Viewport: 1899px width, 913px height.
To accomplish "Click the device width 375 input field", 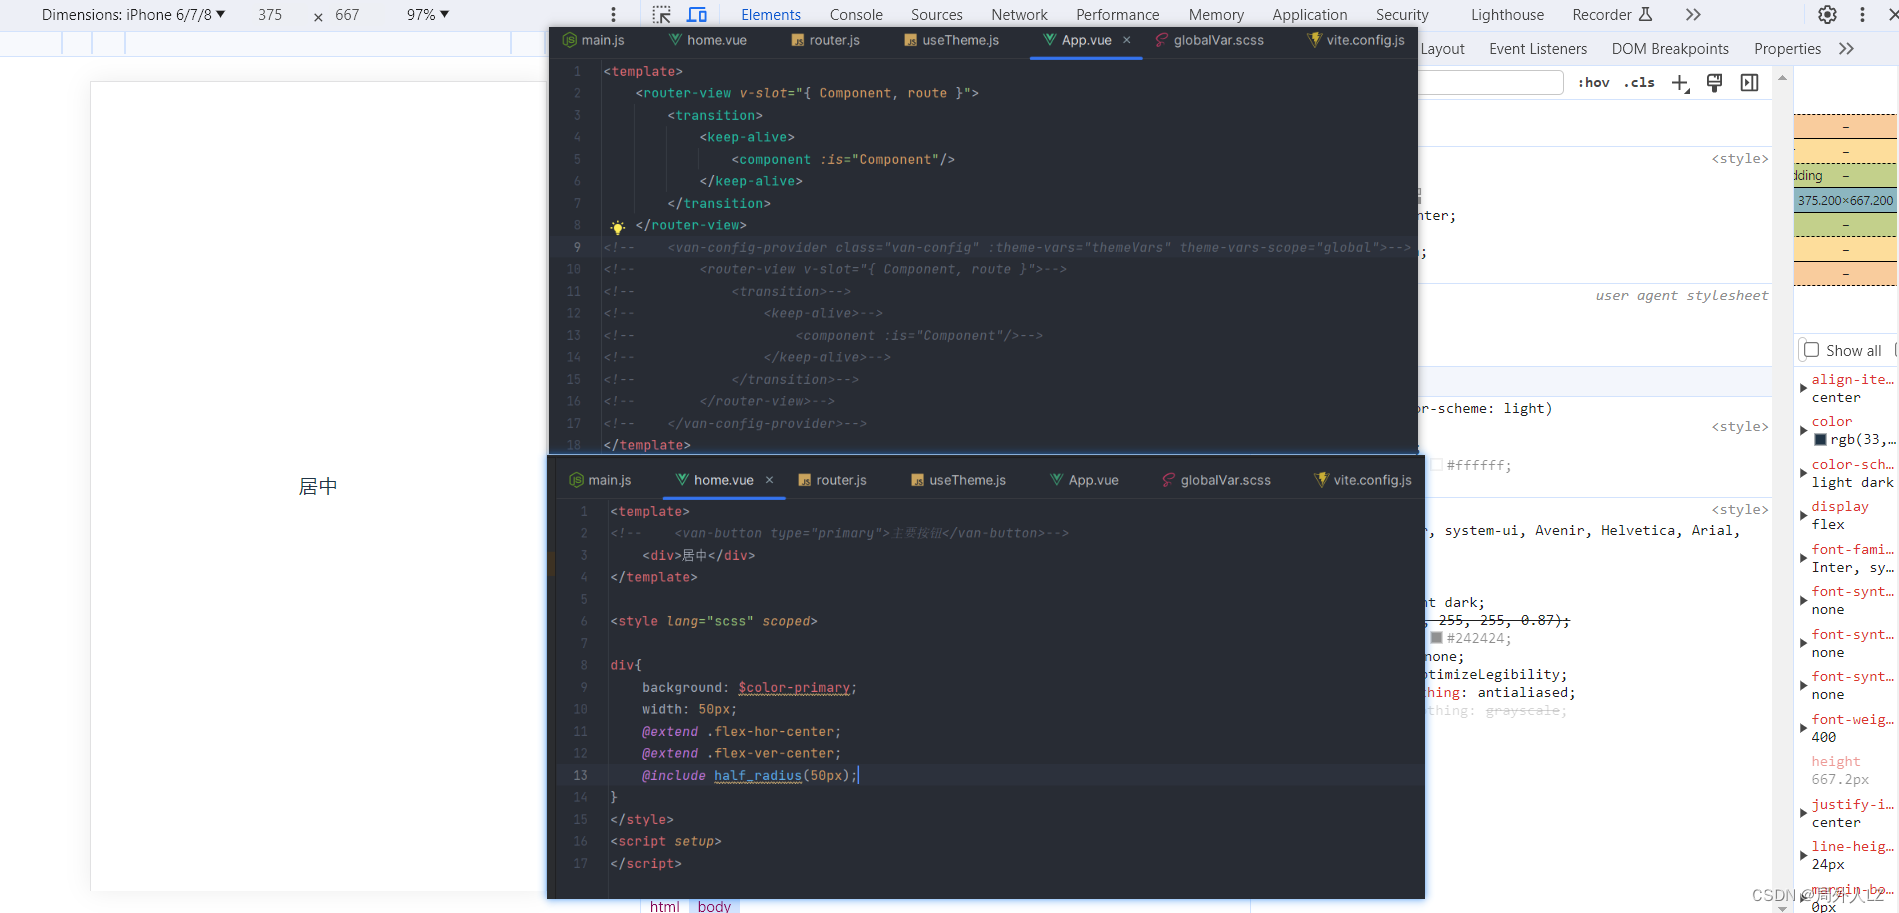I will tap(270, 15).
